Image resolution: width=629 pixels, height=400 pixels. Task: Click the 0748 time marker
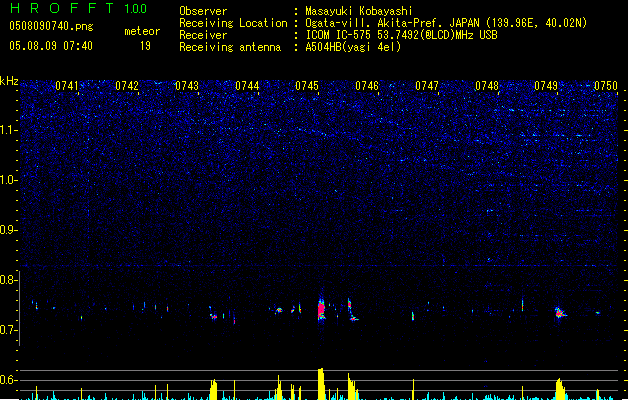[487, 86]
